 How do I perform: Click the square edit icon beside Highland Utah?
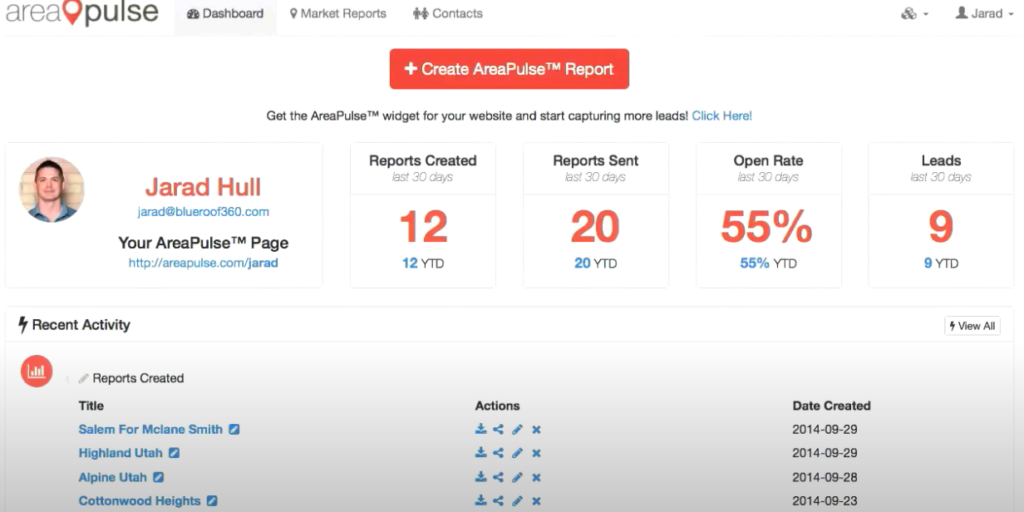[x=174, y=453]
